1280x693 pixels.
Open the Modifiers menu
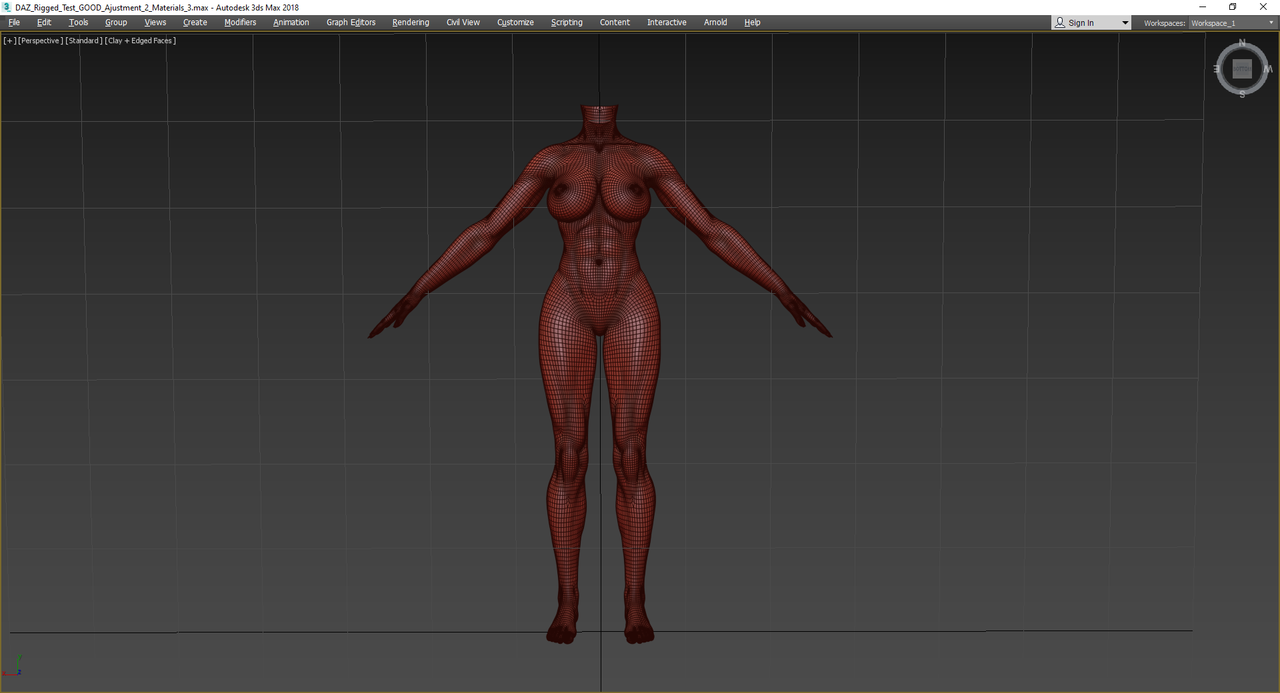(240, 22)
